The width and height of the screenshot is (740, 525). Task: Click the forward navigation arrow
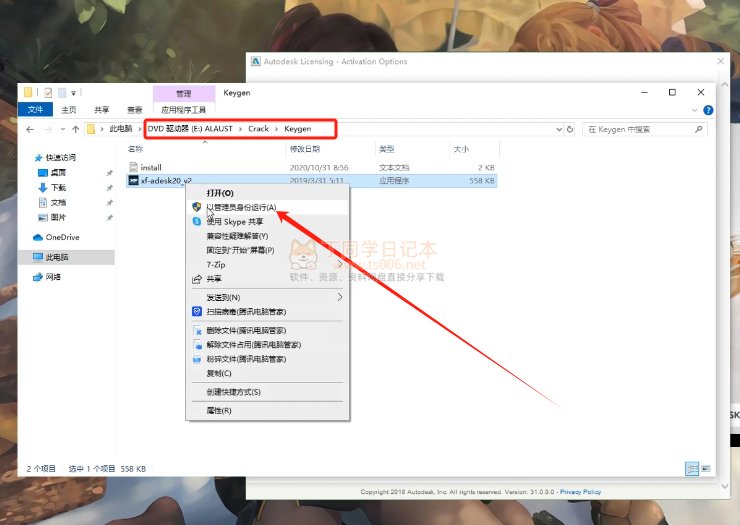[48, 129]
